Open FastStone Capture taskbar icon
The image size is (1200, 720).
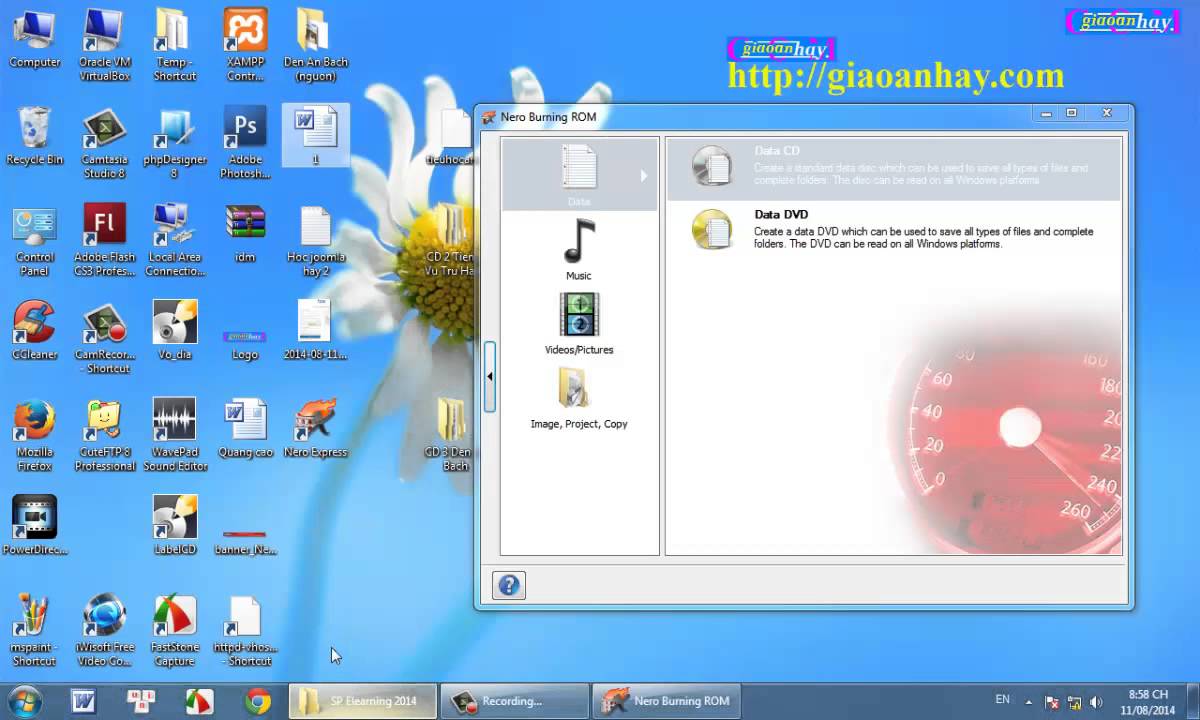[200, 701]
